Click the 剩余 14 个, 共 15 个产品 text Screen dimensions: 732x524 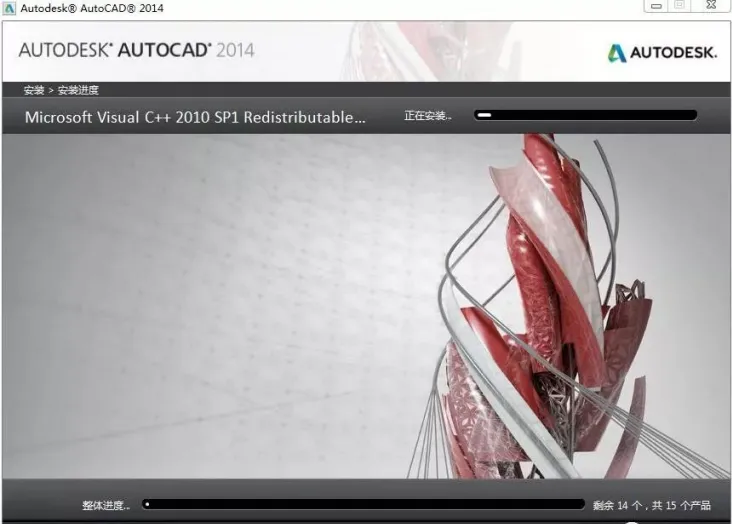coord(652,505)
